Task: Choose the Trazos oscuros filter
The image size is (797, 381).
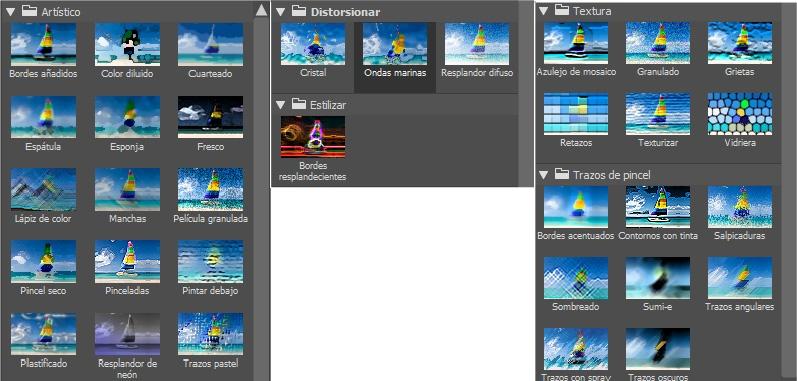Action: tap(658, 349)
